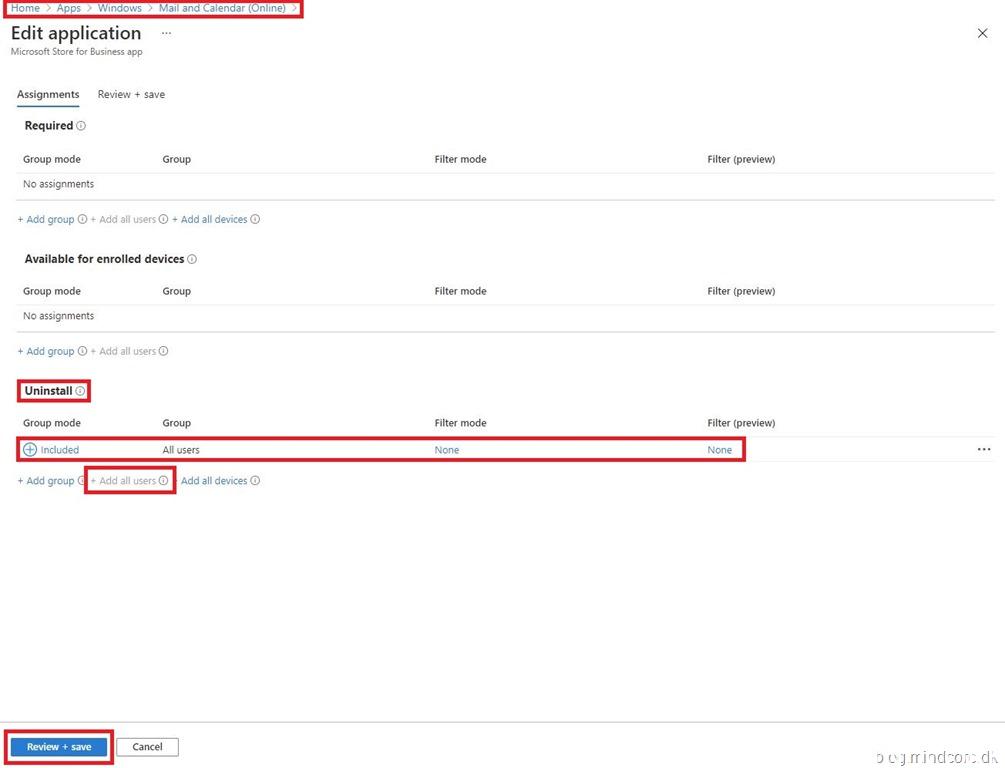Add all devices under Required section
Screen dimensions: 1005x768
click(x=210, y=220)
